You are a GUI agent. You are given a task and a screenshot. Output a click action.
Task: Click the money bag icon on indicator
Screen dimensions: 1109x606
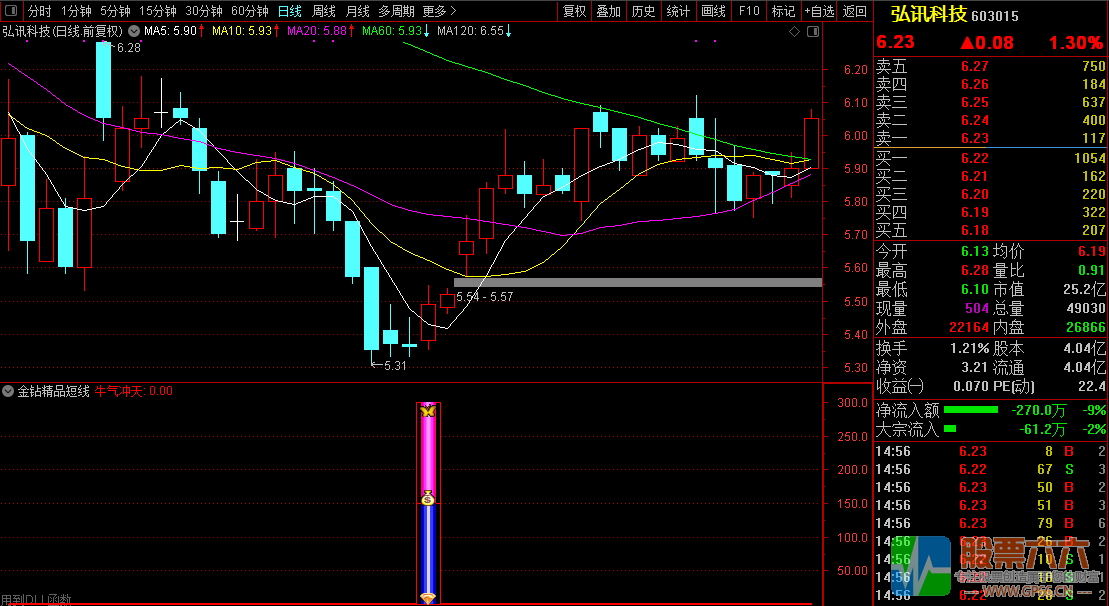pos(428,498)
